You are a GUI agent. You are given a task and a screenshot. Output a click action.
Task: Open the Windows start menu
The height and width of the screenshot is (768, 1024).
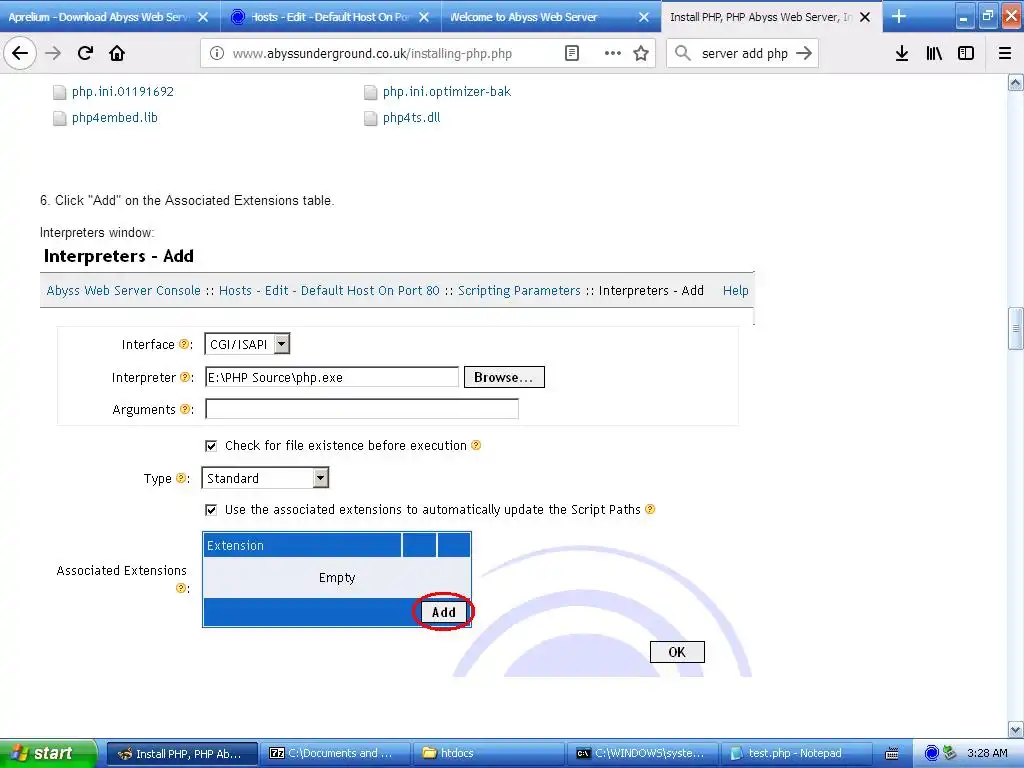(x=48, y=753)
